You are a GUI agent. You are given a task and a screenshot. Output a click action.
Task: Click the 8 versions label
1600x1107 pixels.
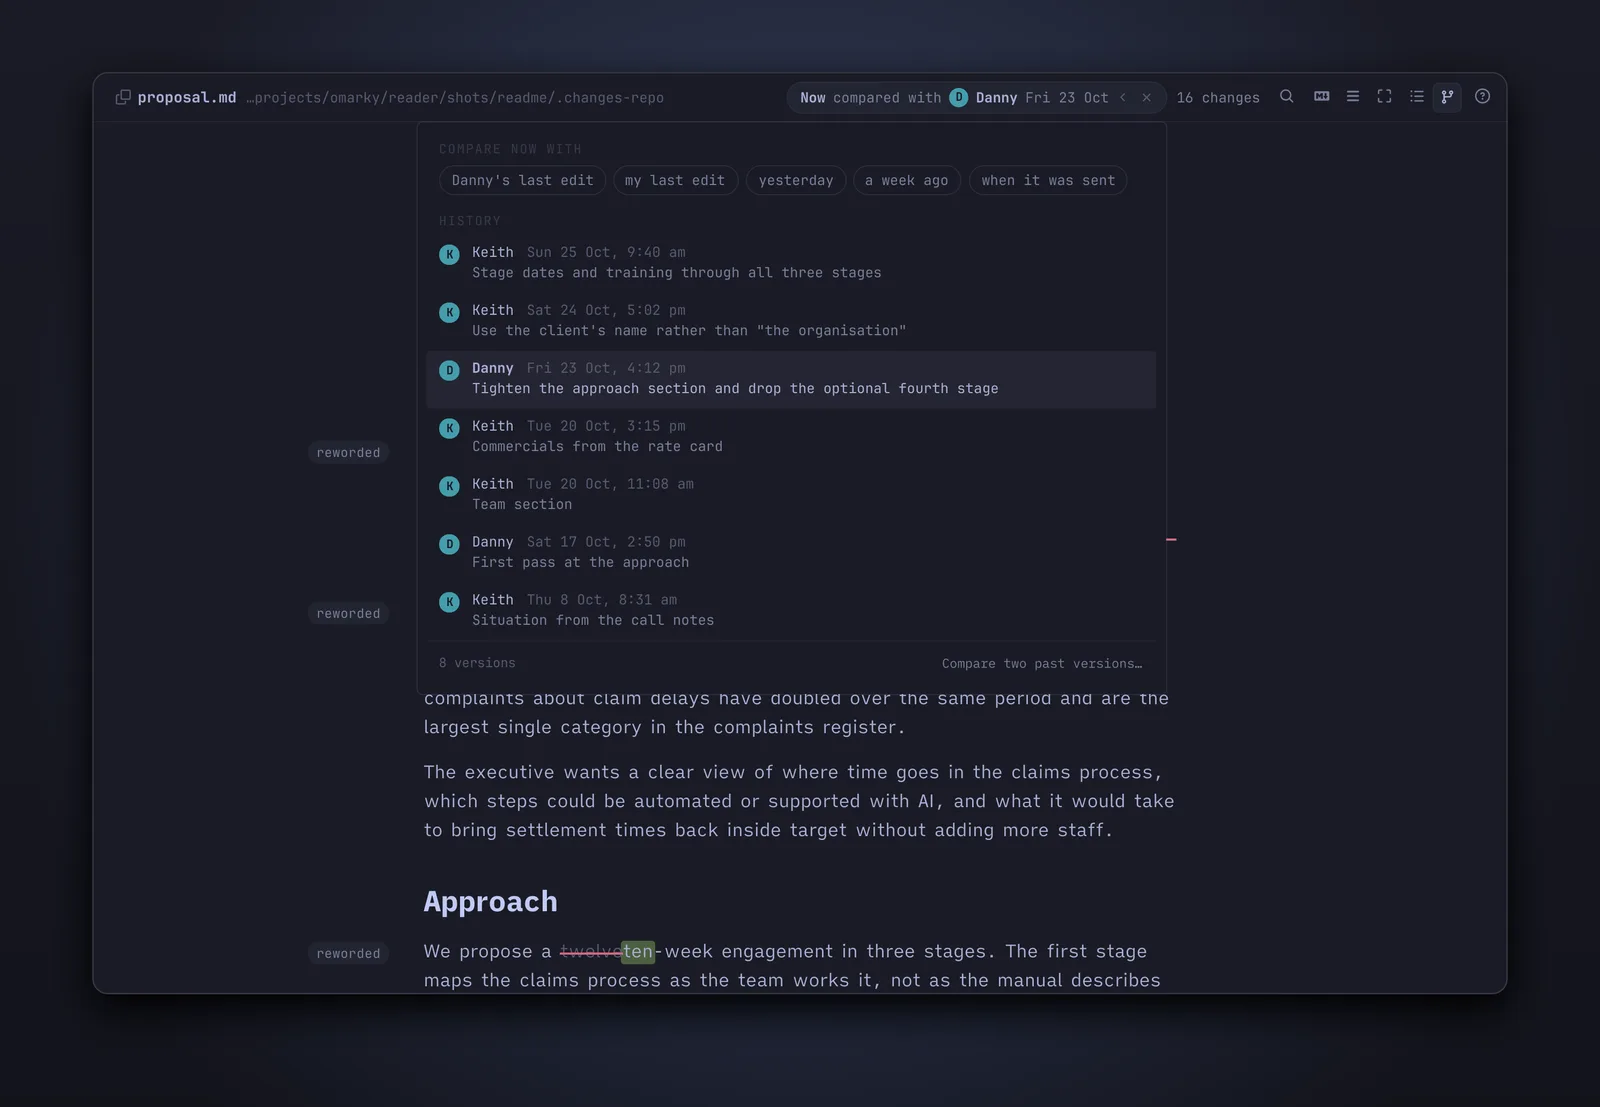pyautogui.click(x=477, y=663)
